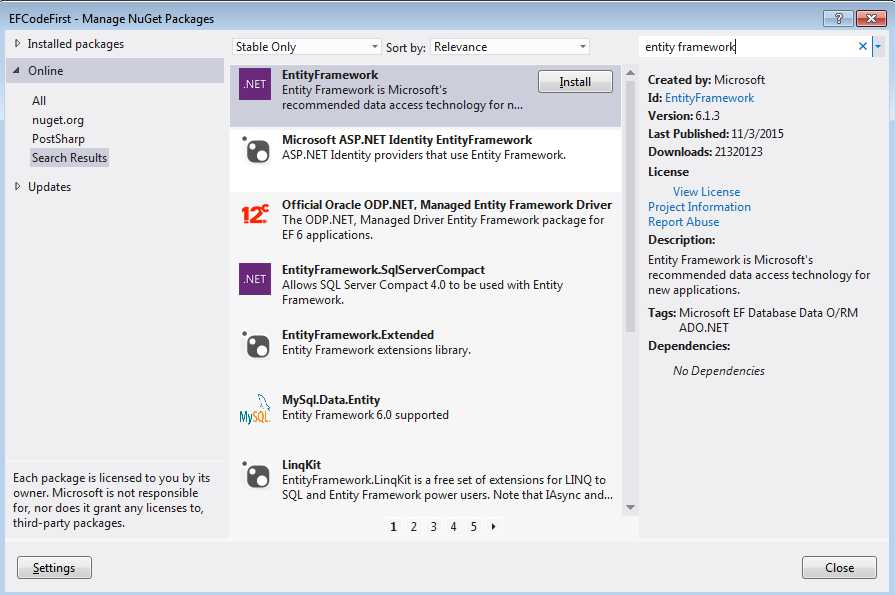Select the LinqKit result title
Viewport: 895px width, 595px height.
pos(301,465)
